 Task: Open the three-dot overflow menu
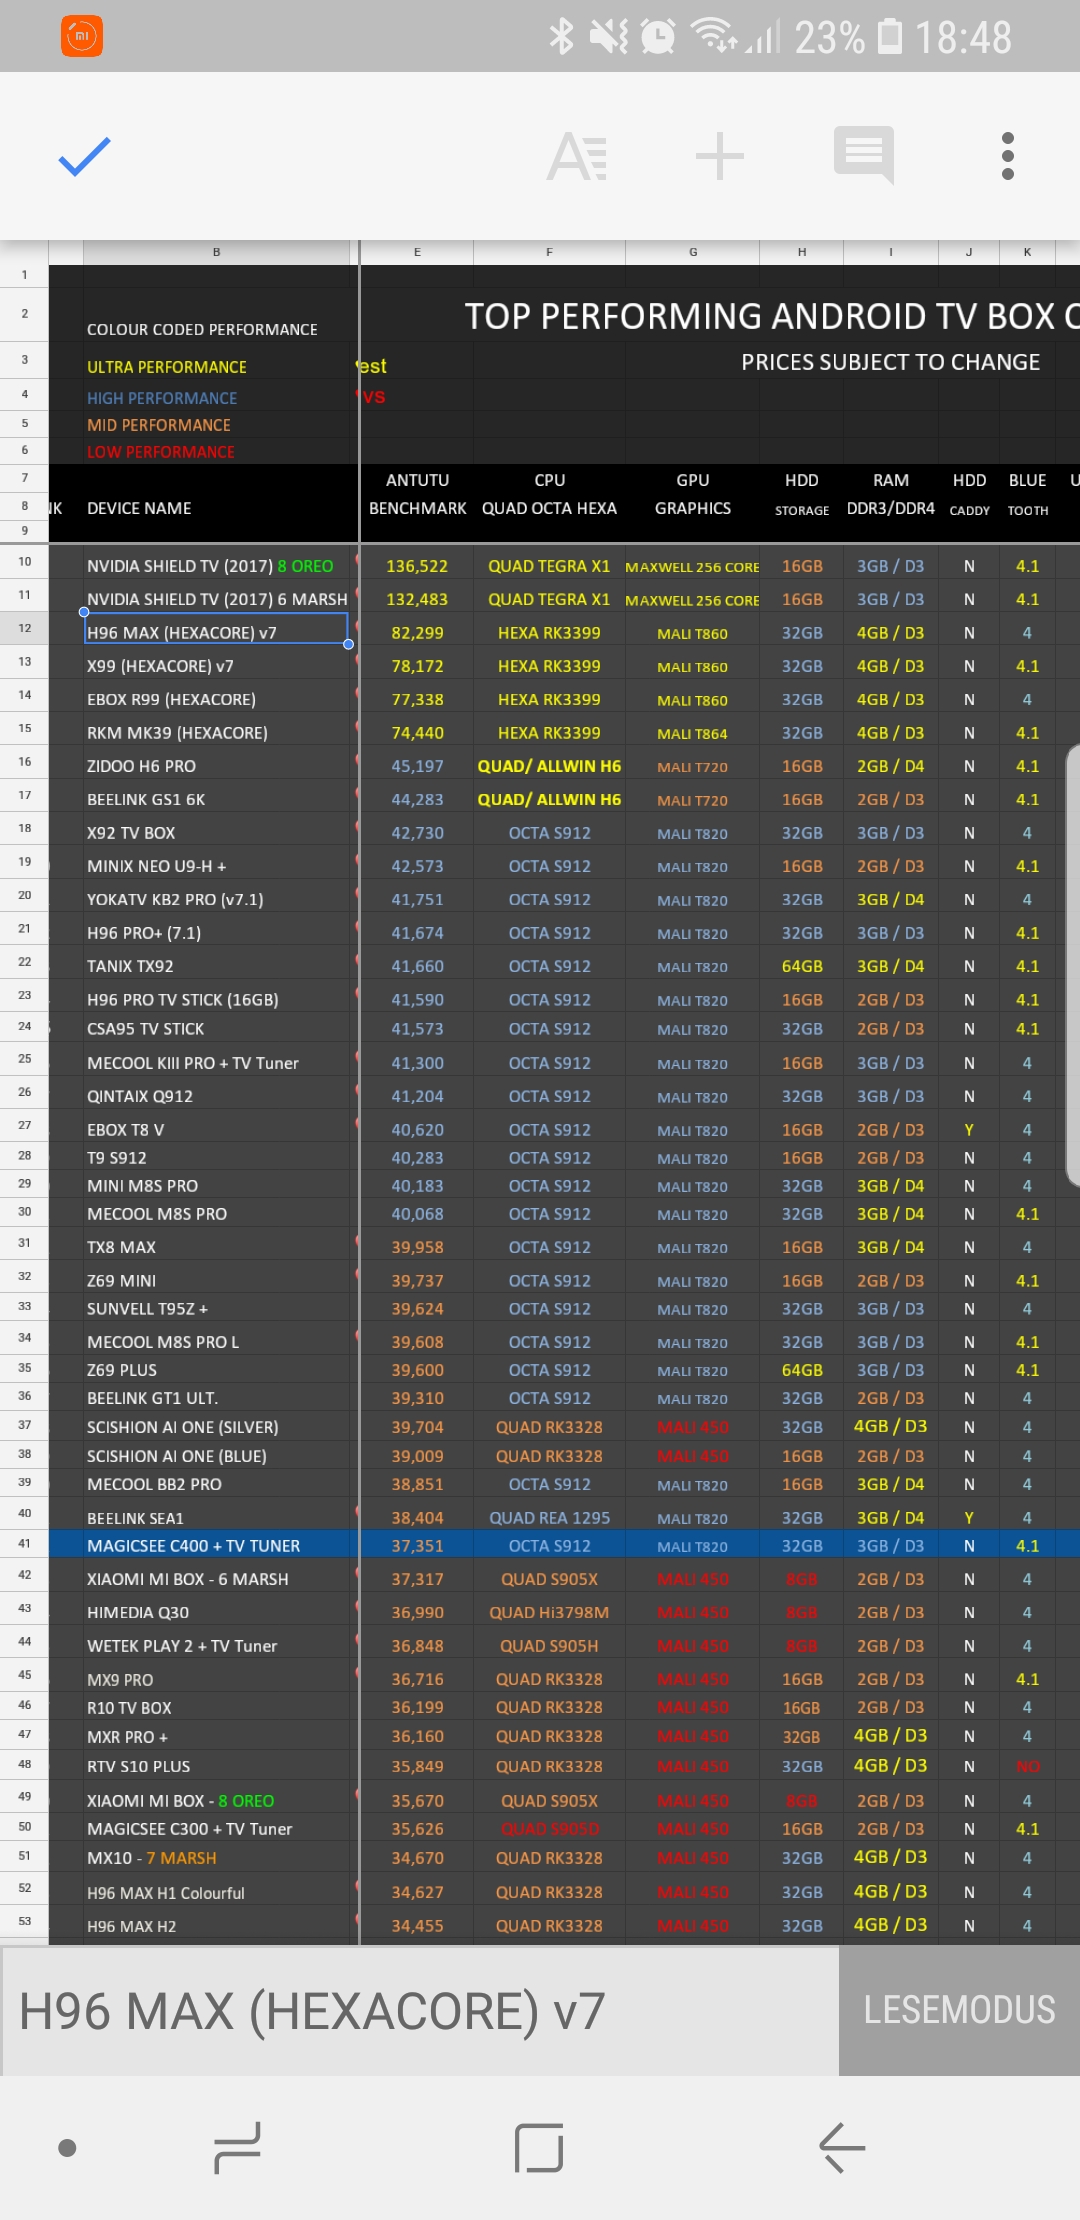point(1008,156)
